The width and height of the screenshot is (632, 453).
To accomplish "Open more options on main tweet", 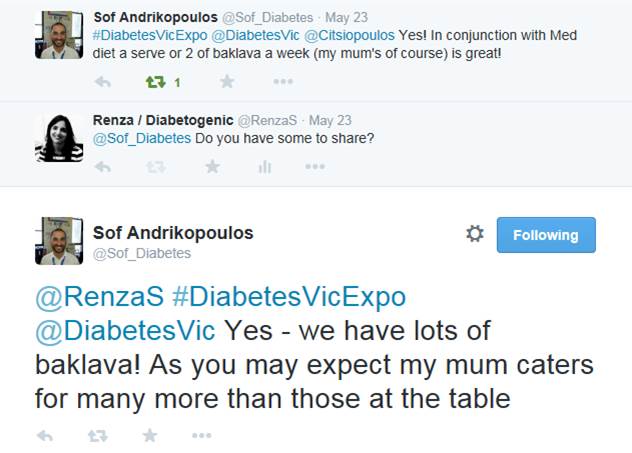I will tap(202, 435).
